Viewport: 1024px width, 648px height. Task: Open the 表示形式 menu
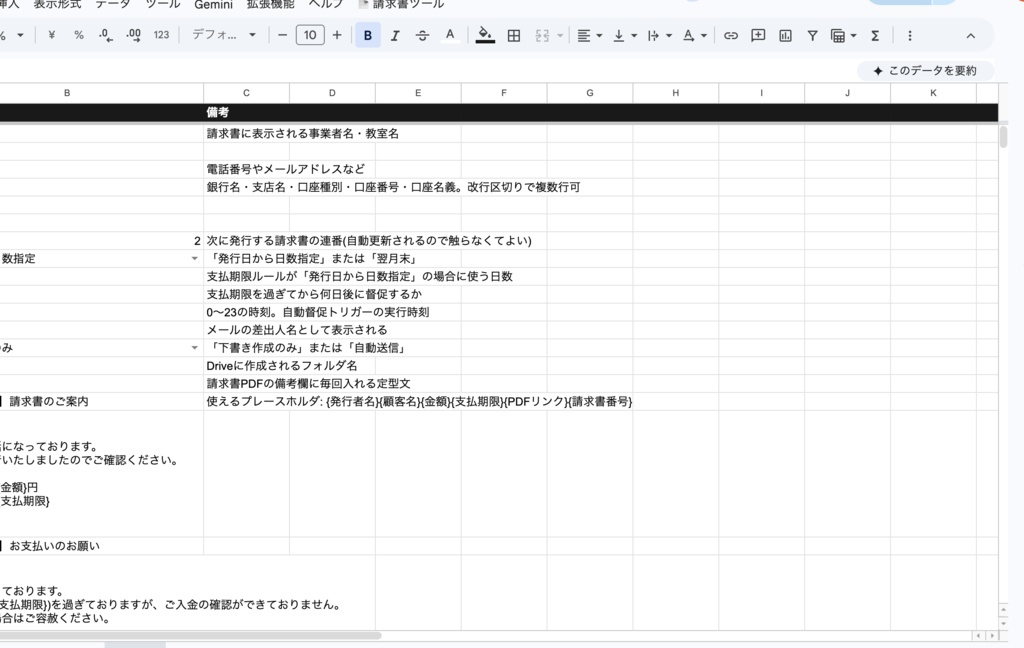(x=57, y=4)
